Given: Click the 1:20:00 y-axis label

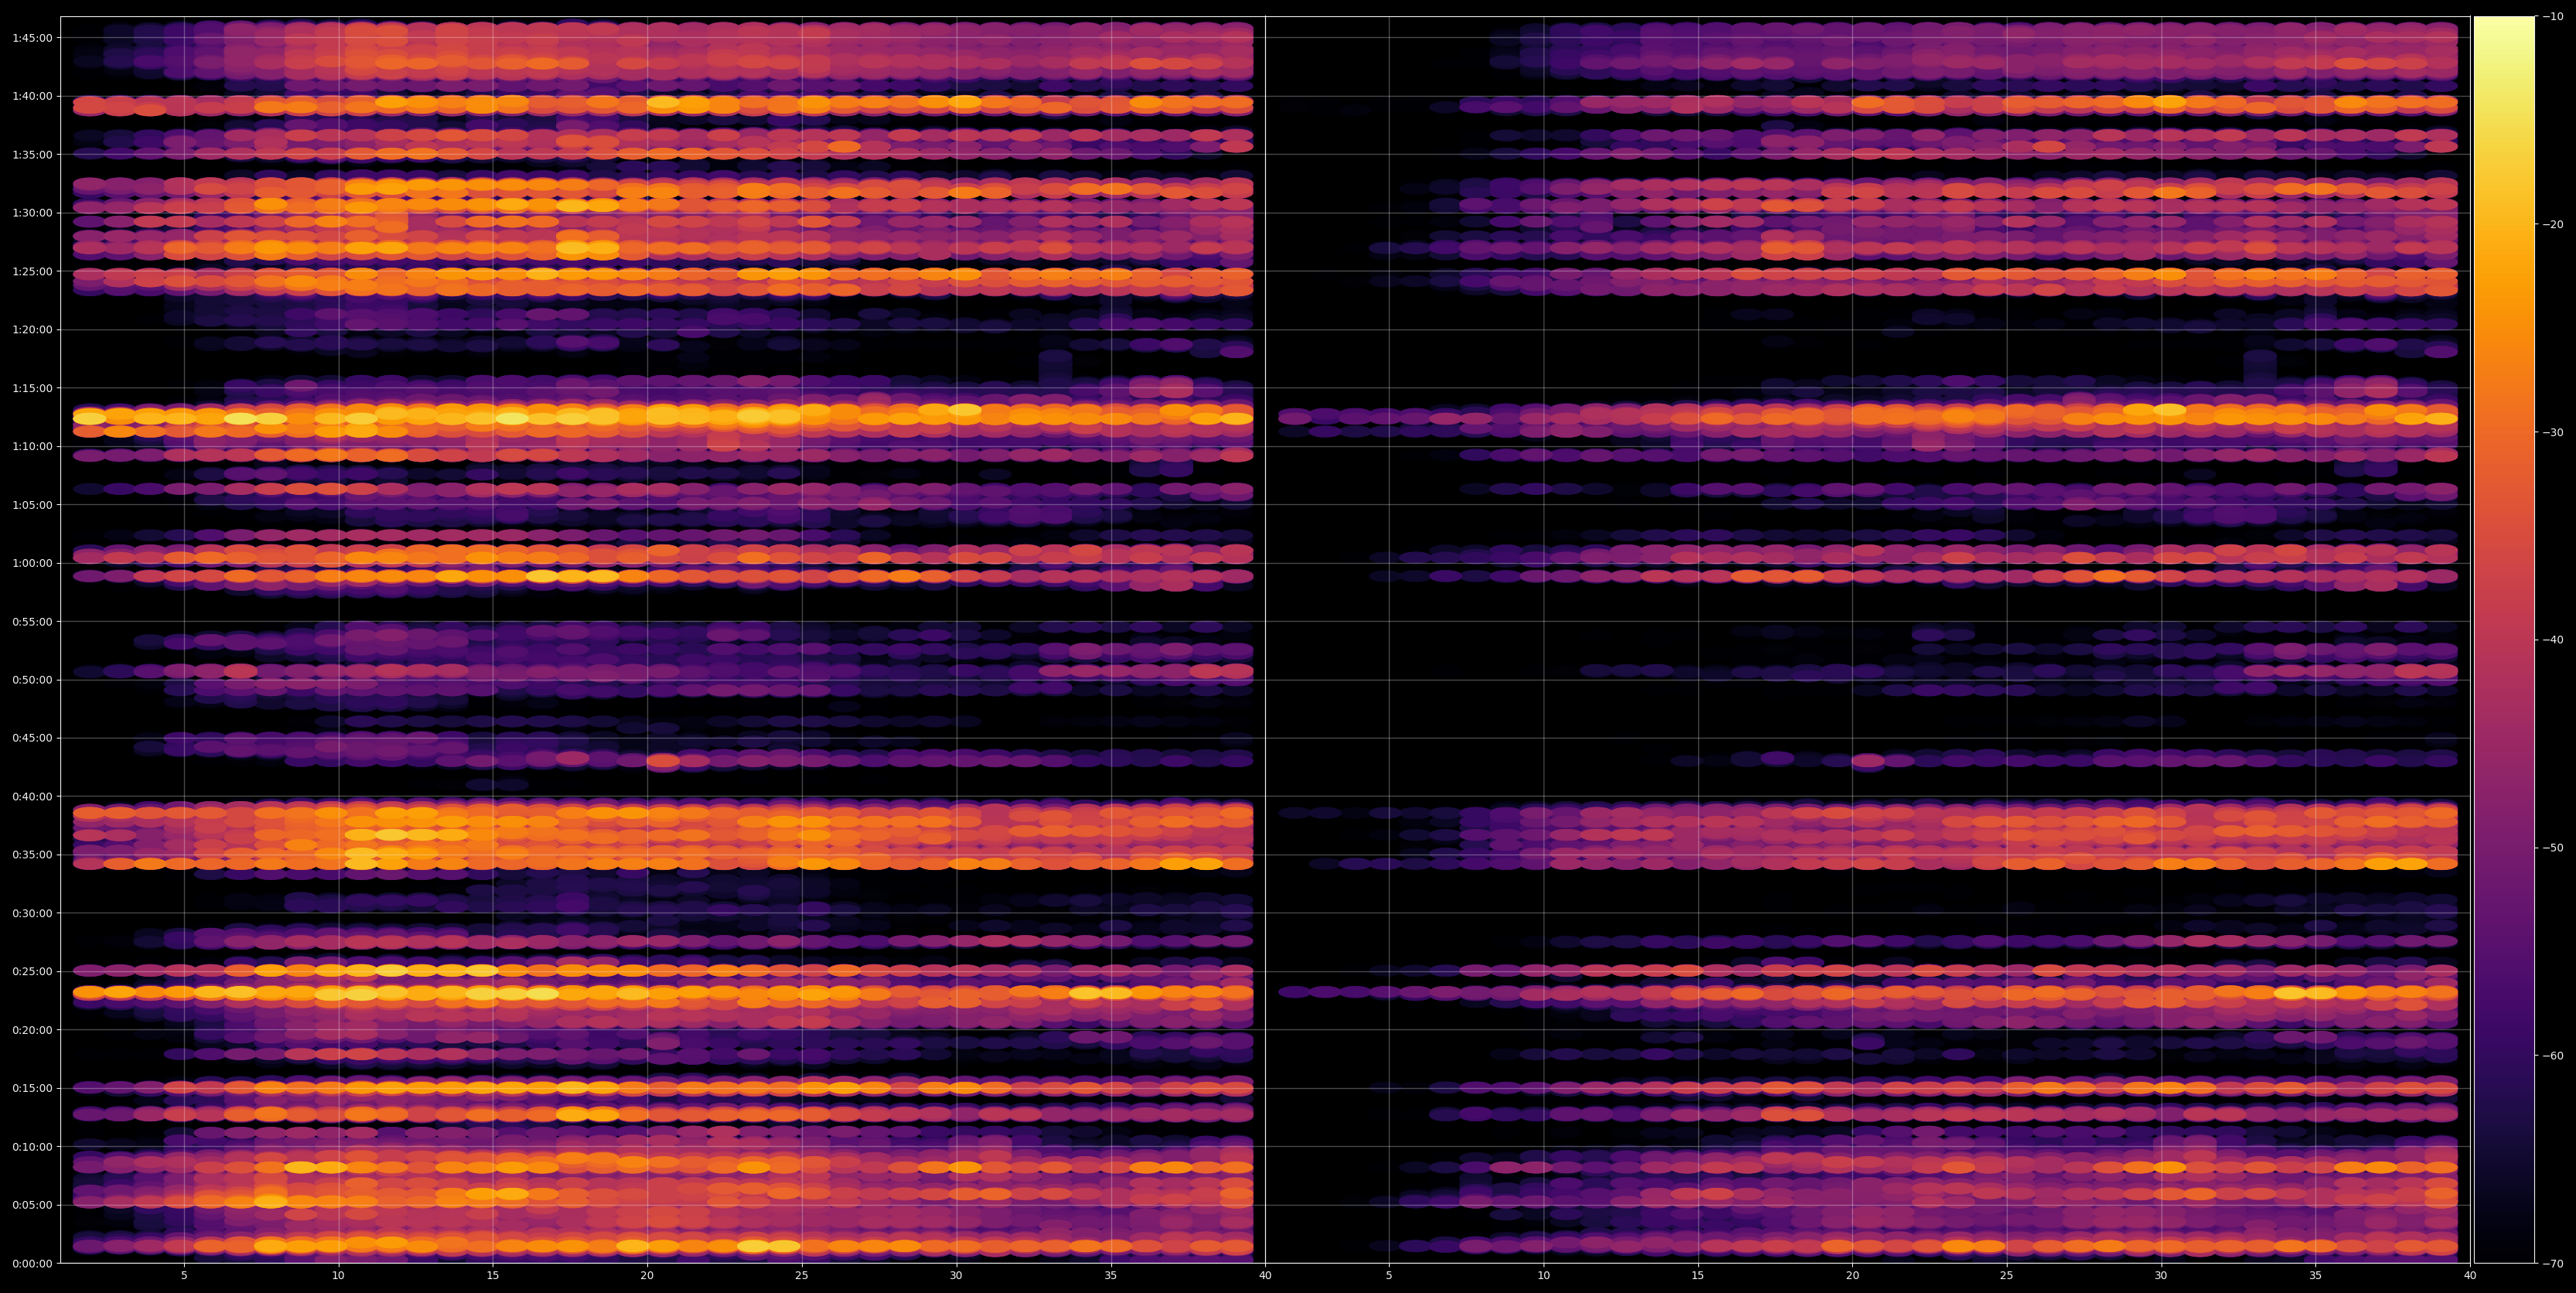Looking at the screenshot, I should [32, 330].
